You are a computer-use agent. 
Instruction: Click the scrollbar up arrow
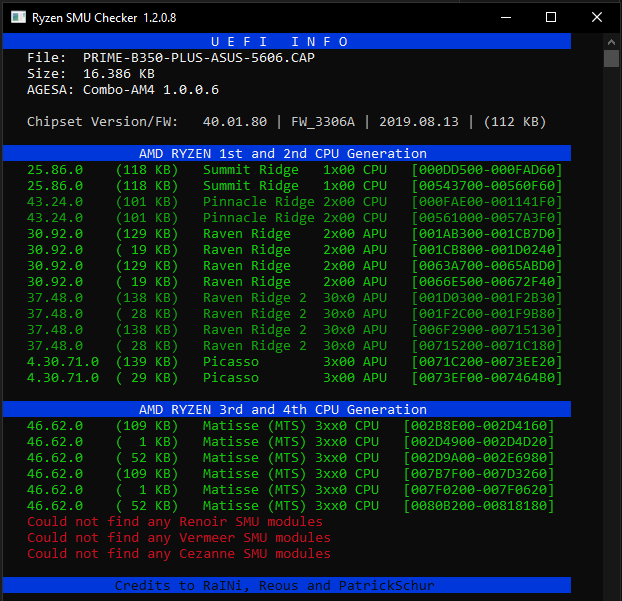tap(611, 42)
